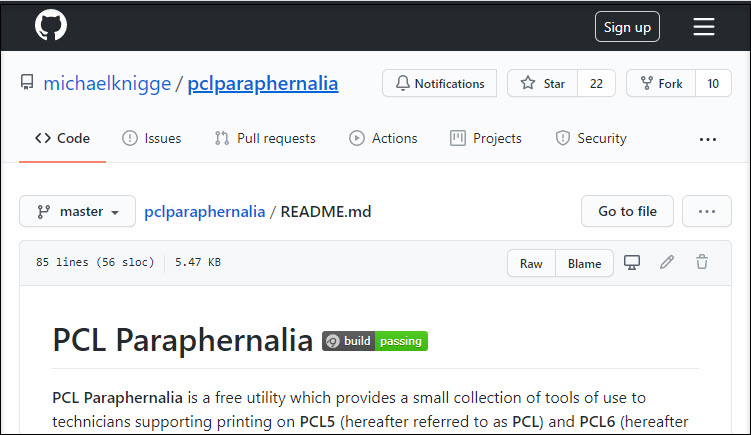Click the '5.47 KB' file size text

pyautogui.click(x=198, y=262)
